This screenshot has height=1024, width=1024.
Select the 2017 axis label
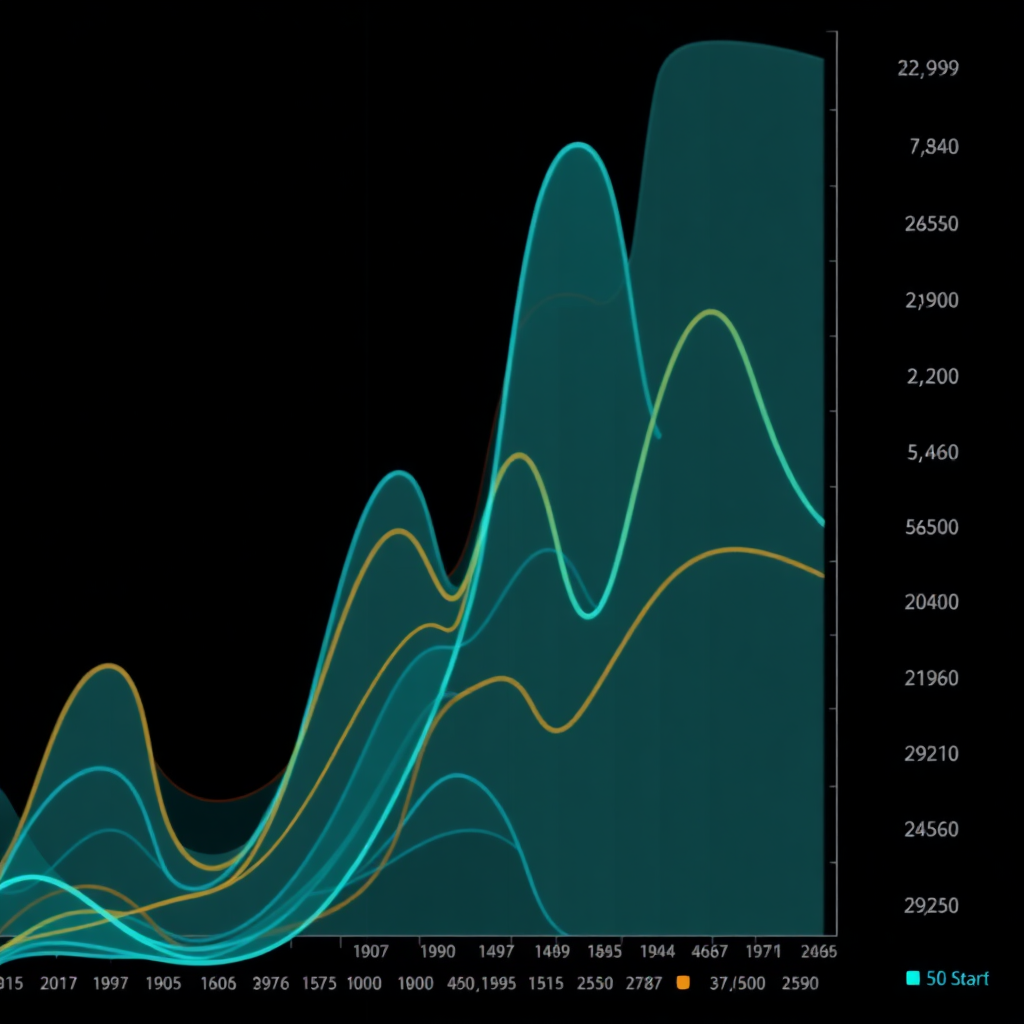[59, 984]
